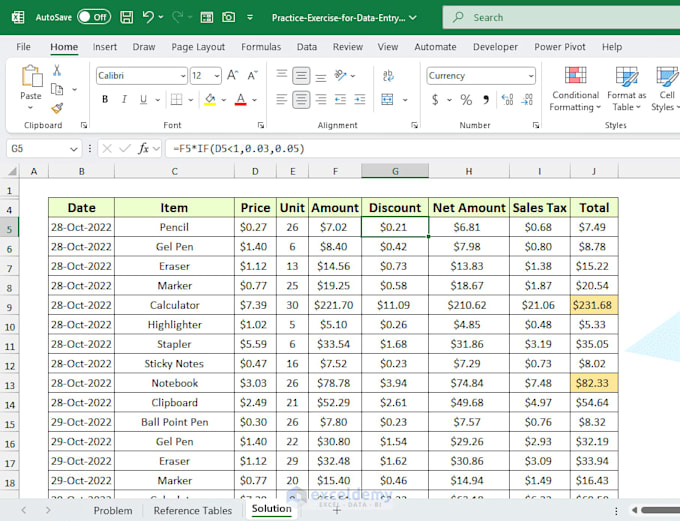
Task: Activate the Format Painter brush
Action: point(57,108)
